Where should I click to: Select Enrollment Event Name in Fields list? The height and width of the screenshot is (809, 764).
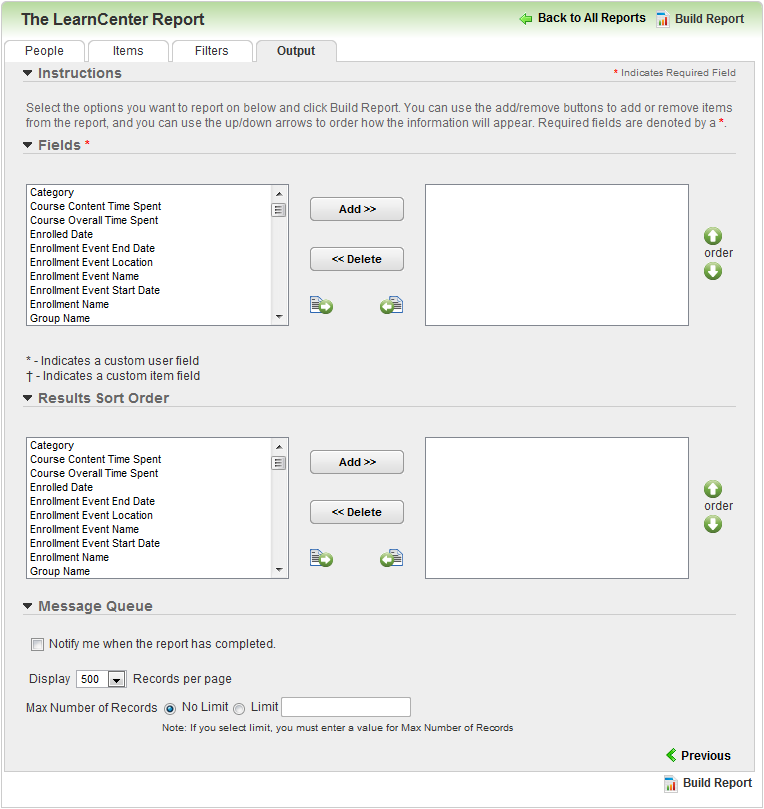point(149,276)
